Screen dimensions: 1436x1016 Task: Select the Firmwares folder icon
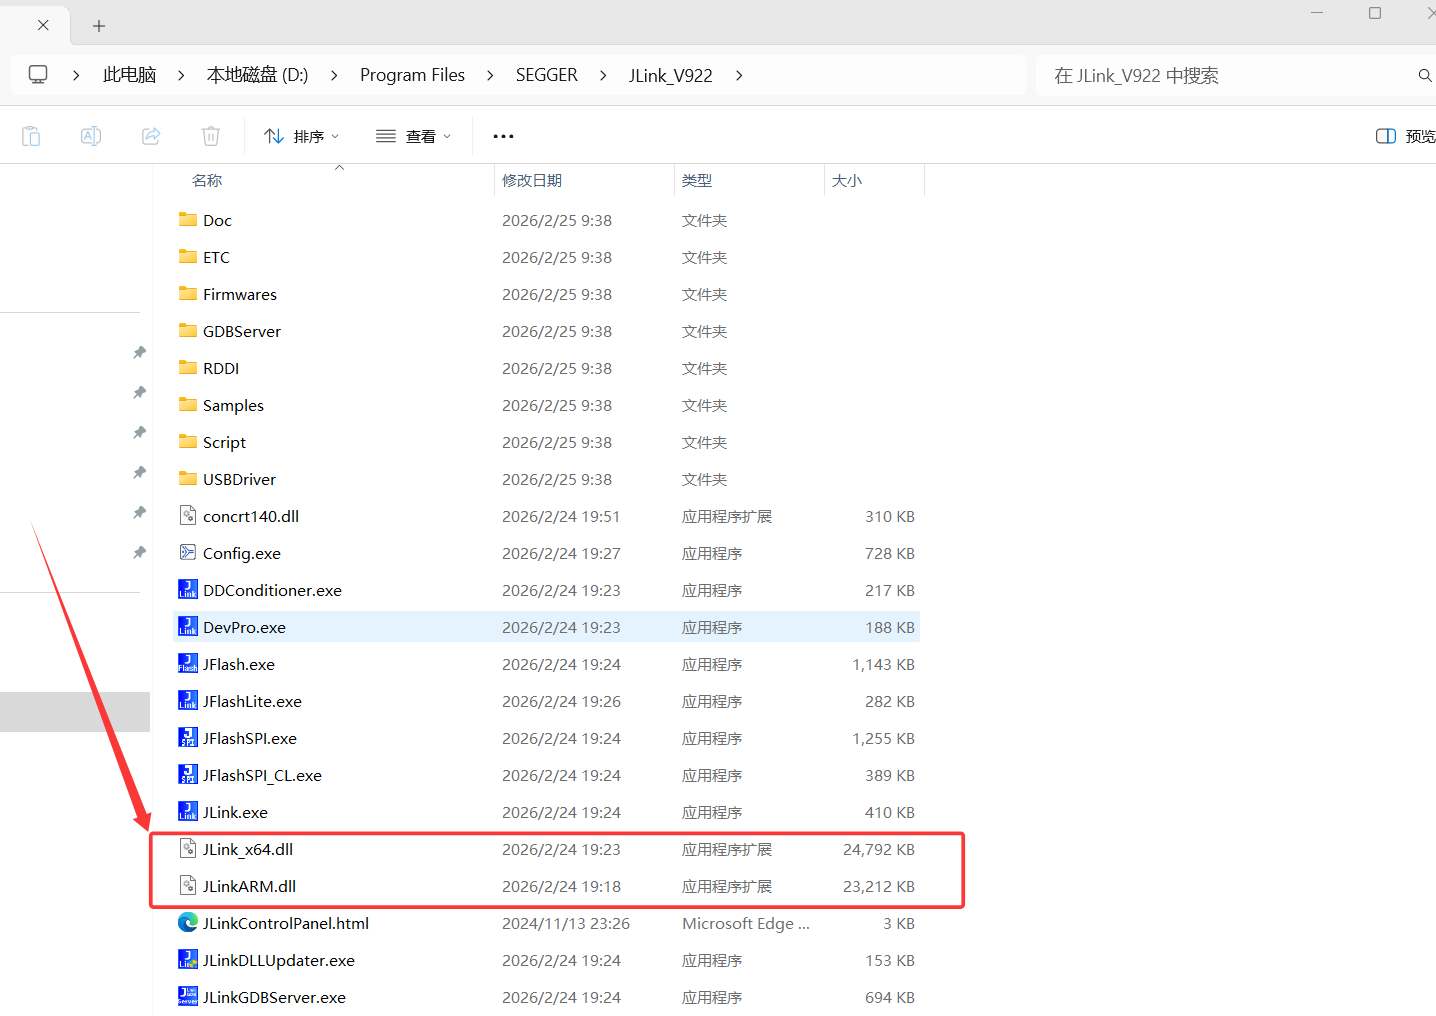click(188, 294)
